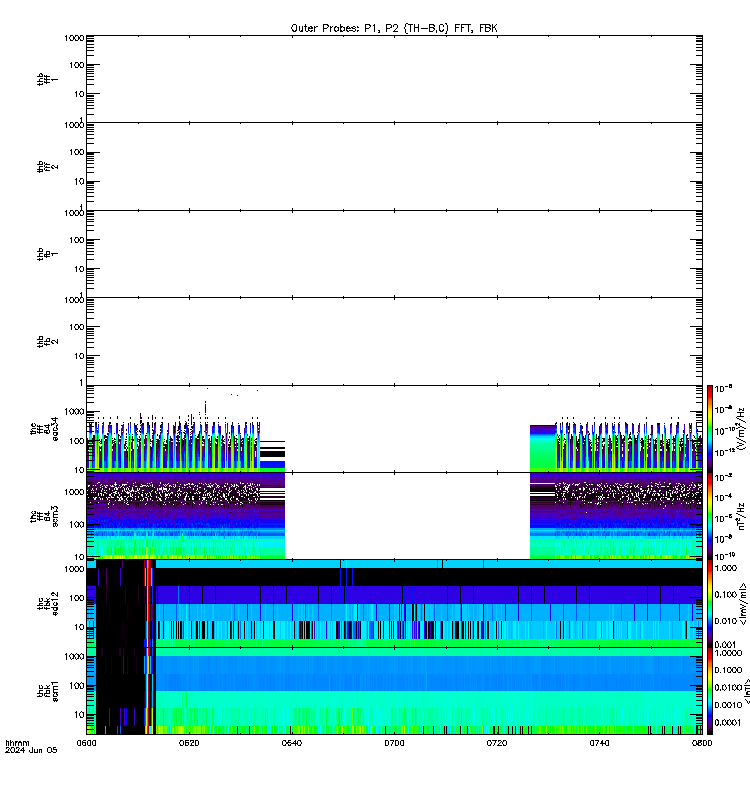Click the "10⁻⁴" tick on the nT²/Hz color bar
This screenshot has width=750, height=800.
pyautogui.click(x=724, y=496)
